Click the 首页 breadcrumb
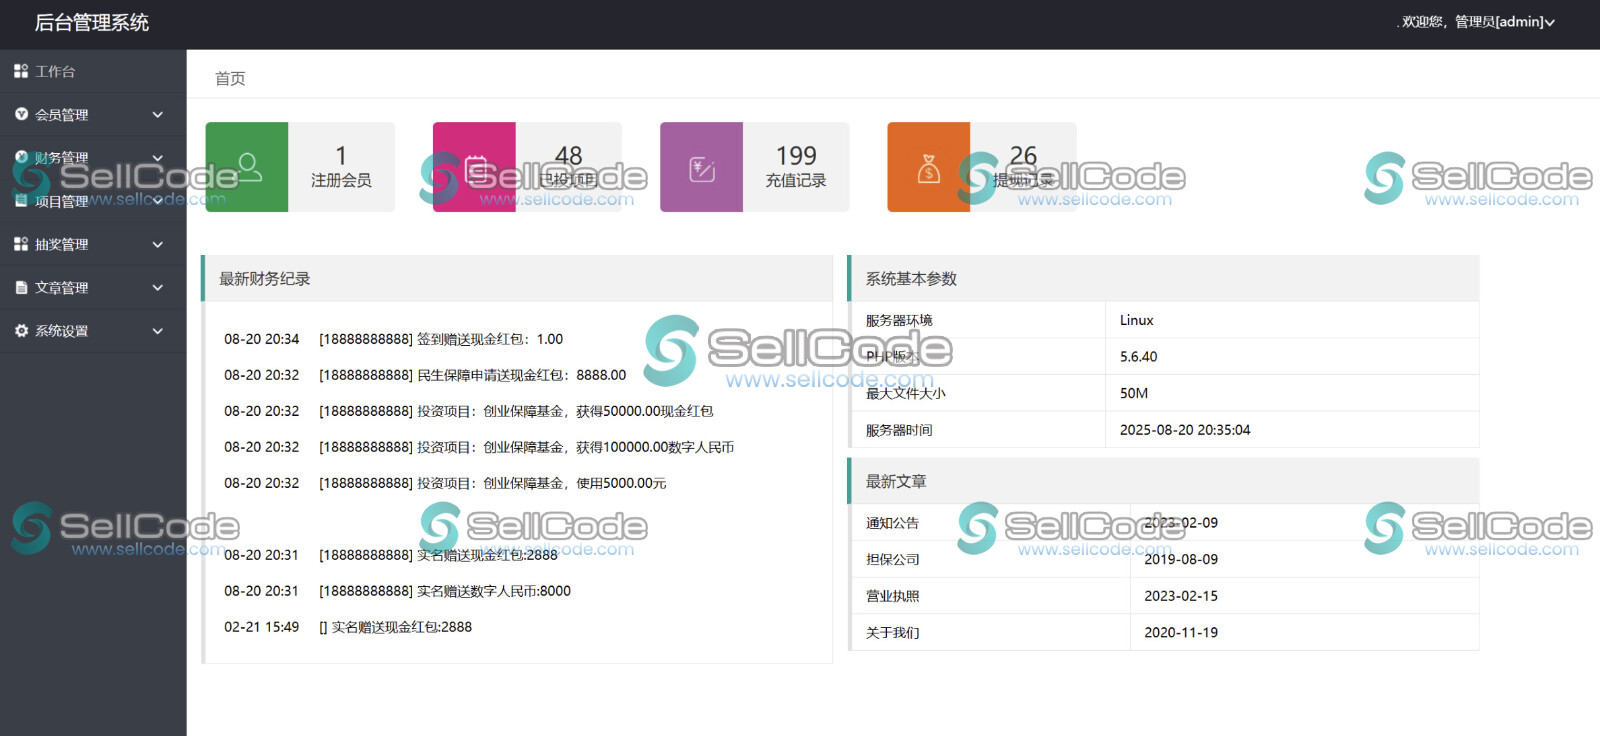This screenshot has width=1600, height=736. pyautogui.click(x=230, y=78)
